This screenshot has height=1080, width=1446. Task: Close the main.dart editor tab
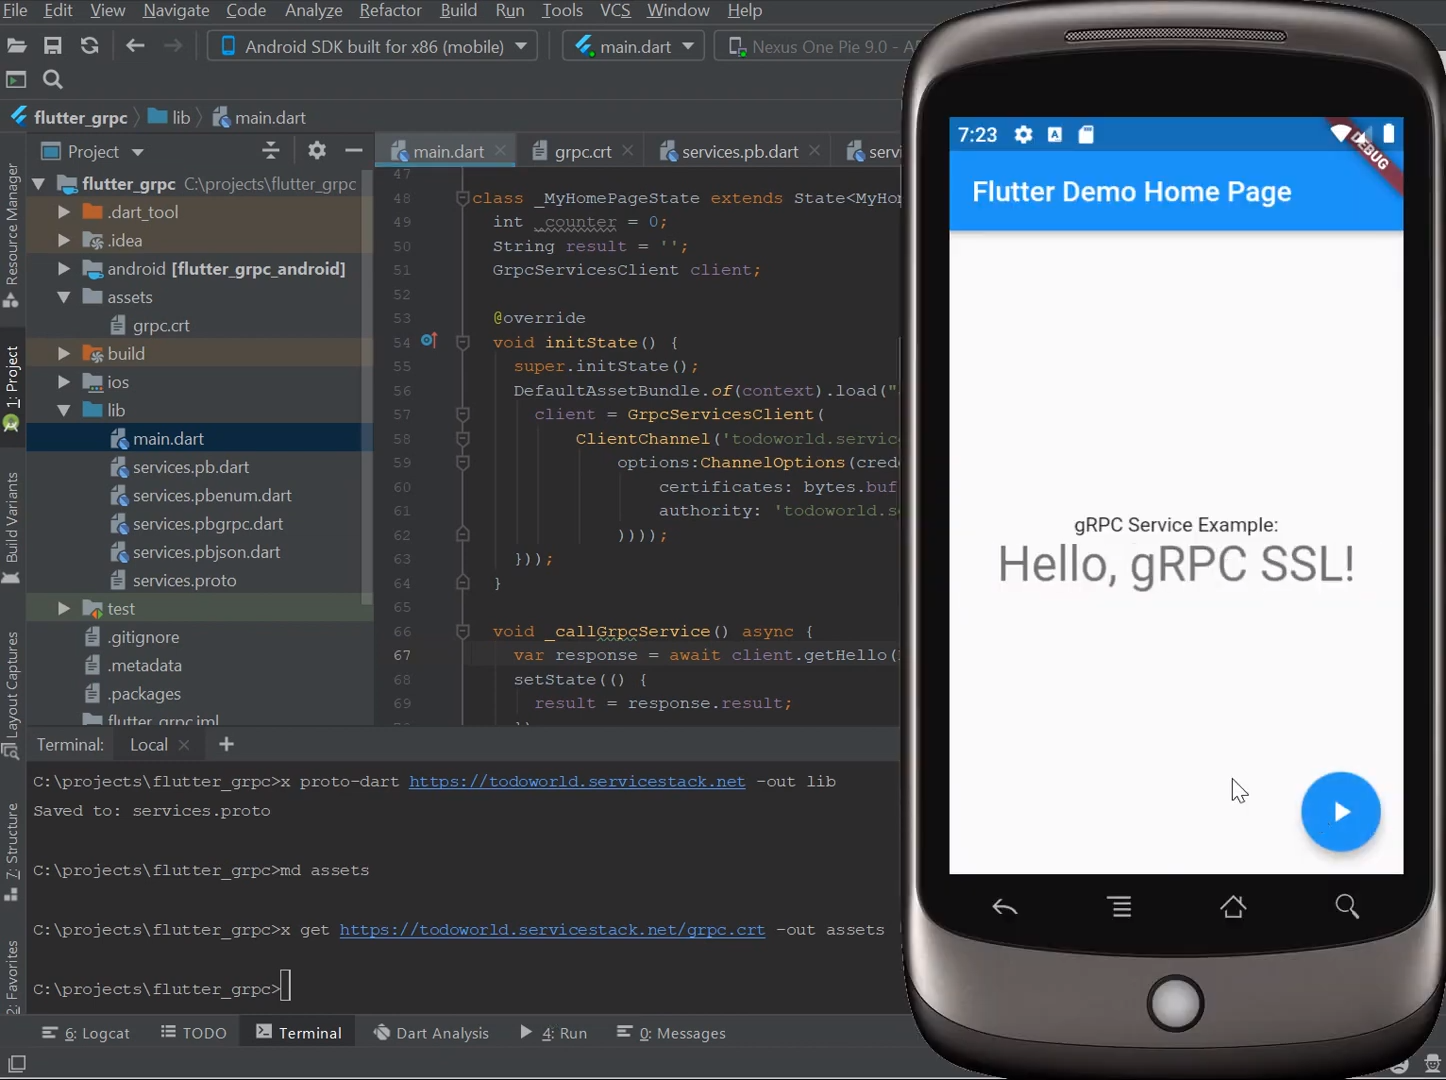point(500,150)
